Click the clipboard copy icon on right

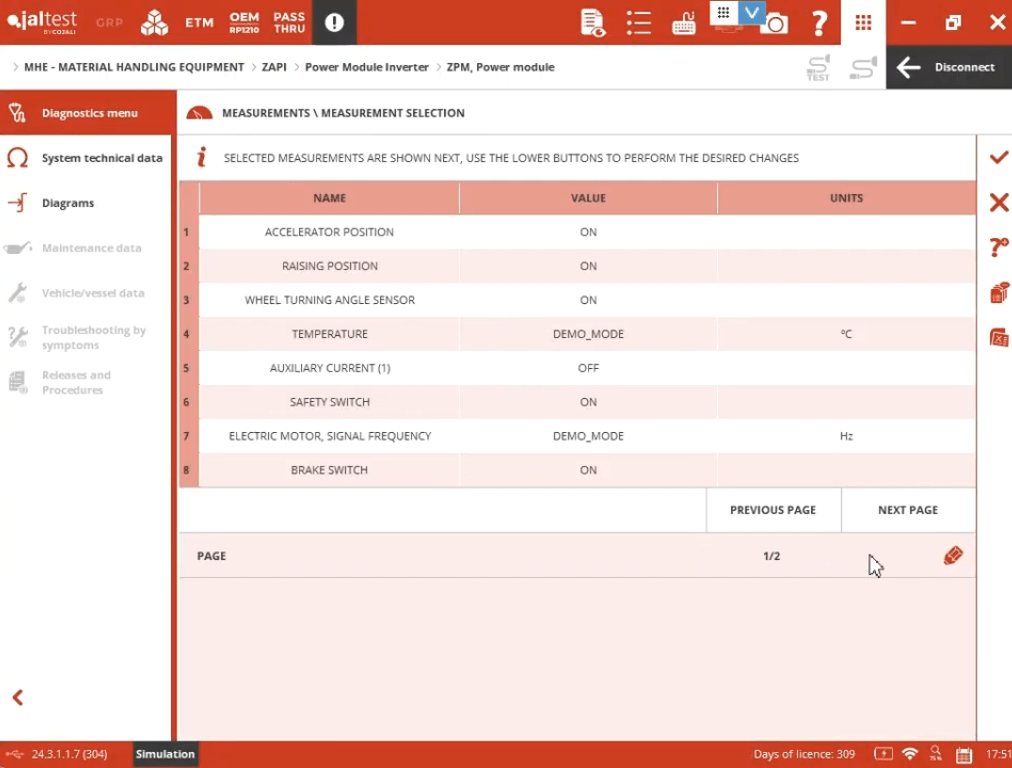998,292
